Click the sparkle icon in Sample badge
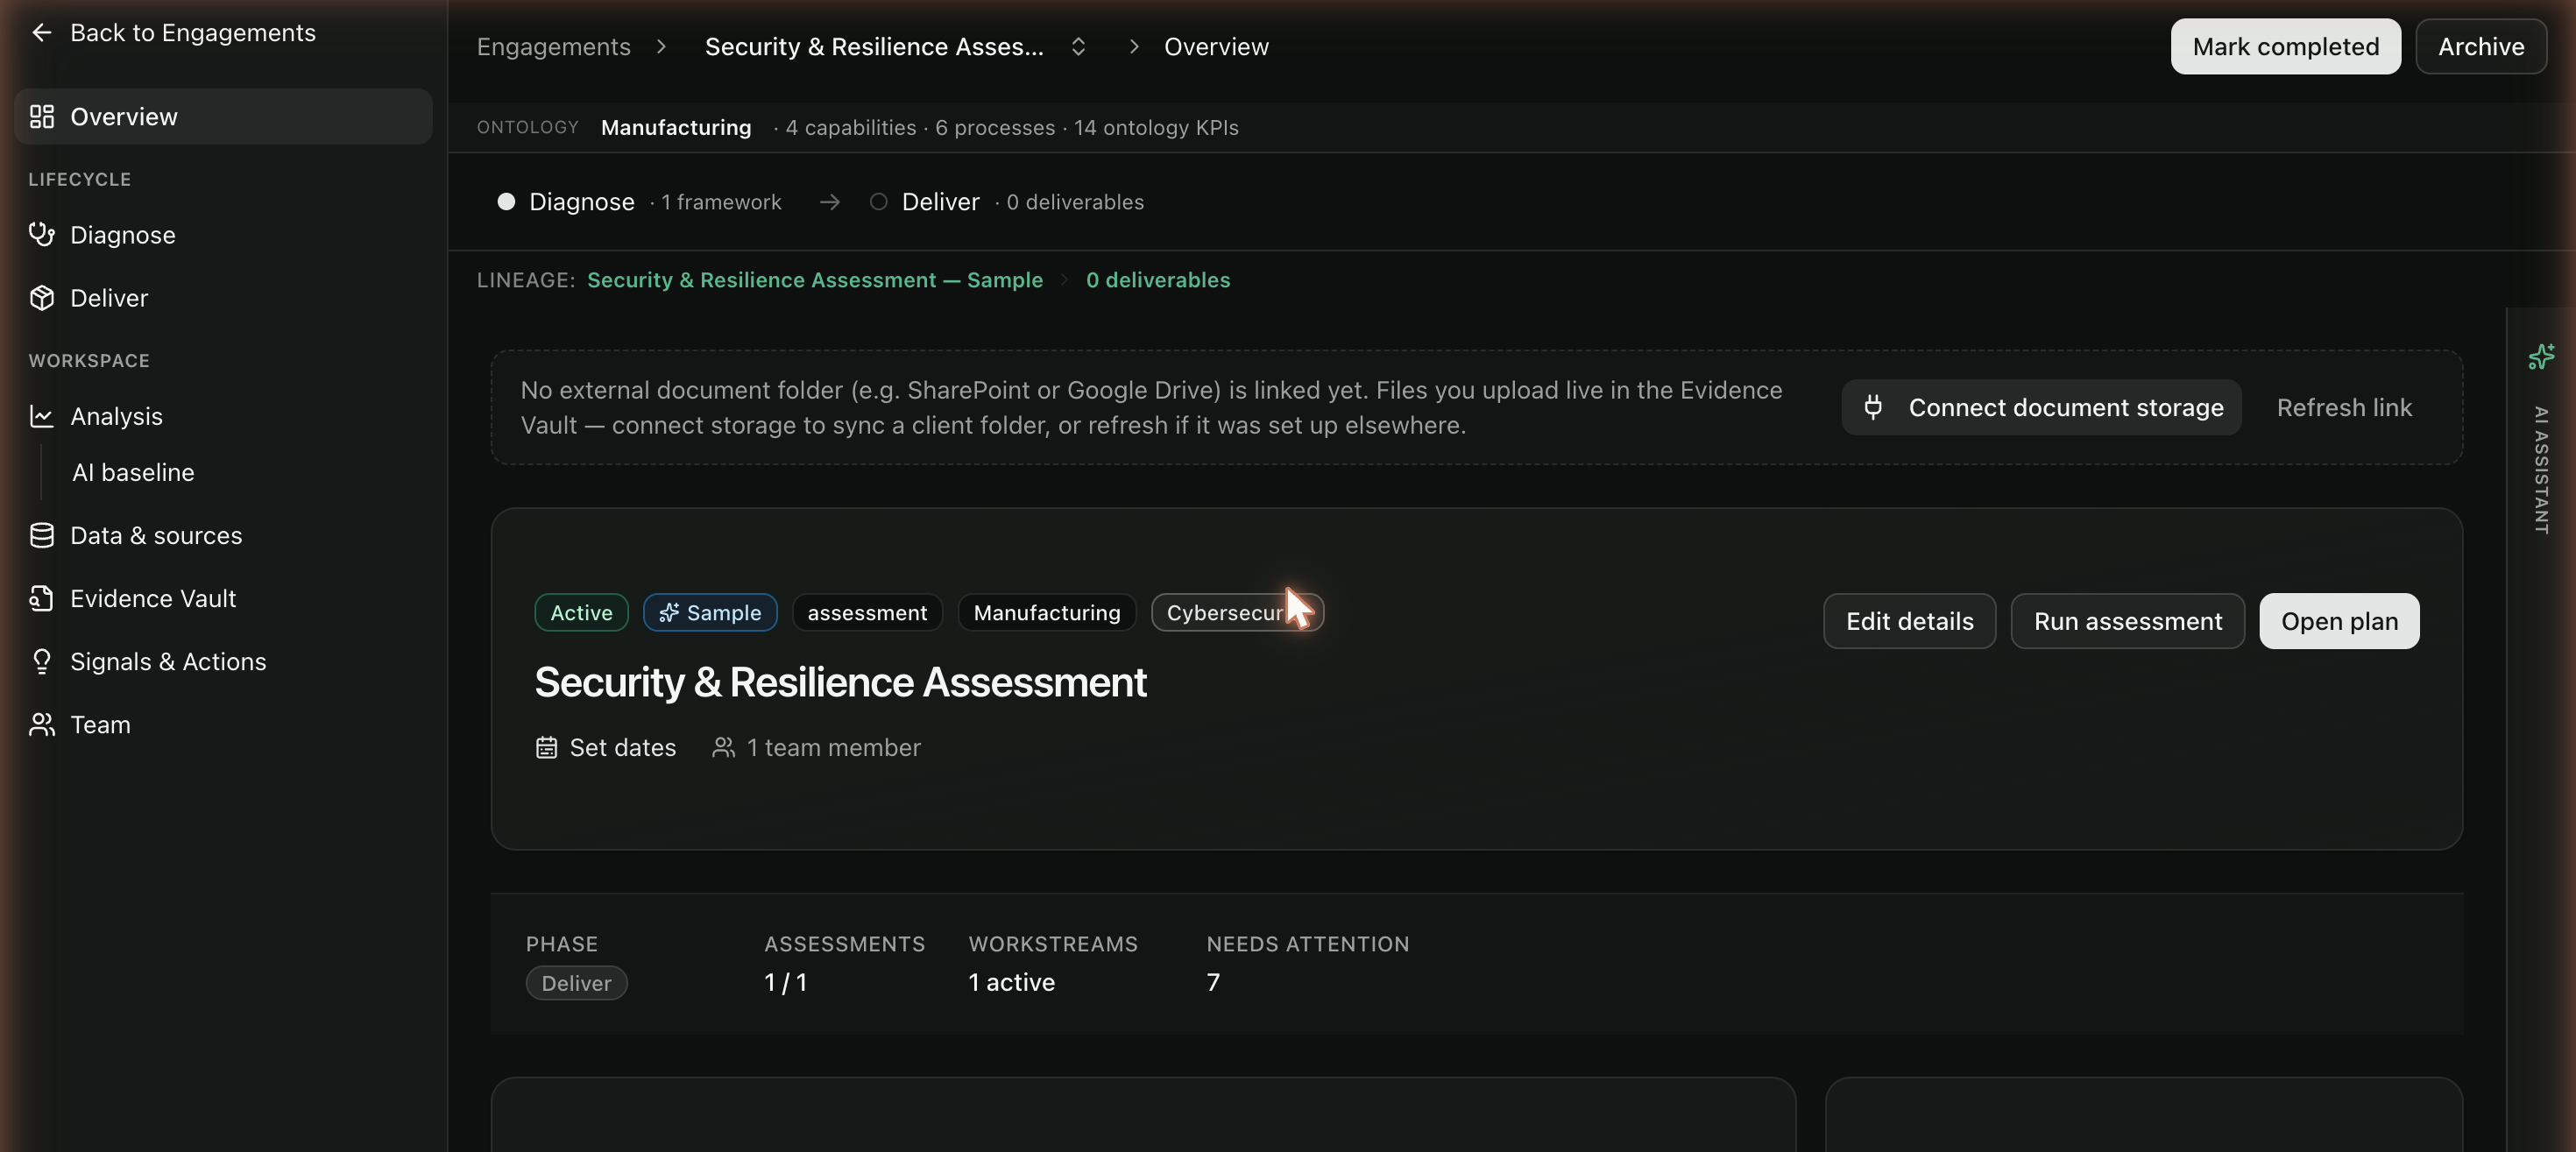This screenshot has width=2576, height=1152. coord(669,612)
